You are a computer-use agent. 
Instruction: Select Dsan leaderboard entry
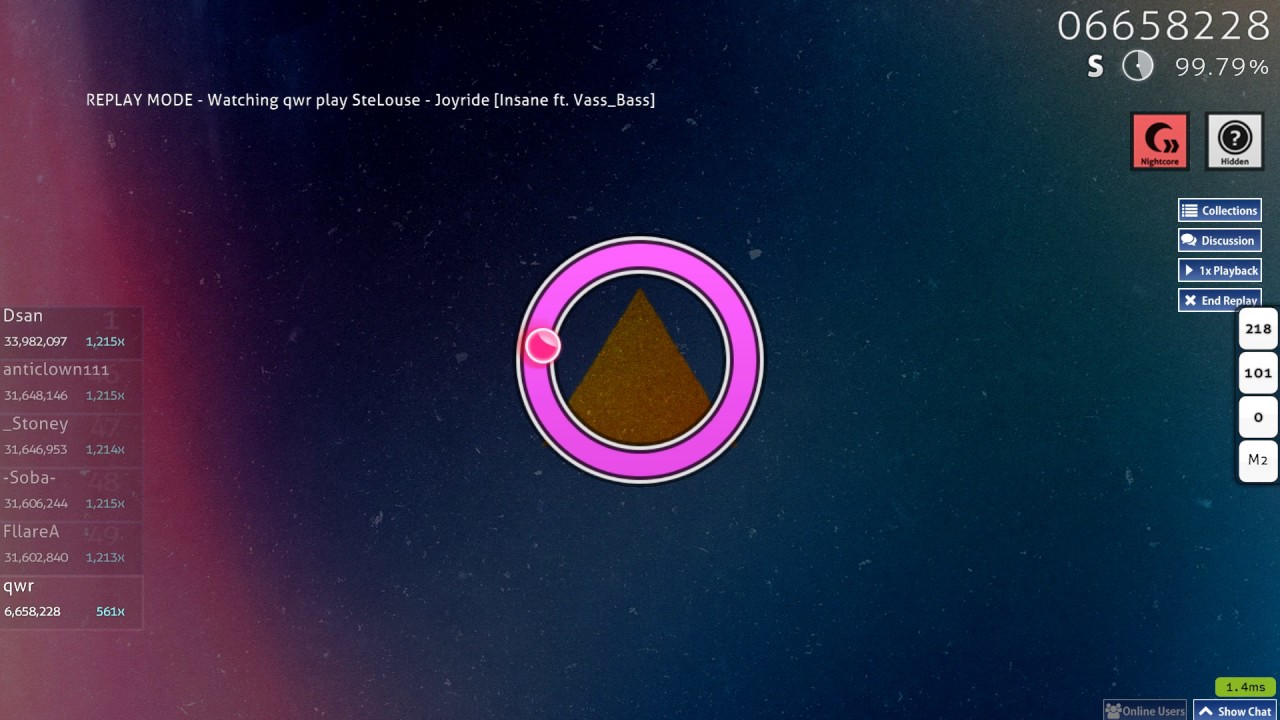(72, 333)
